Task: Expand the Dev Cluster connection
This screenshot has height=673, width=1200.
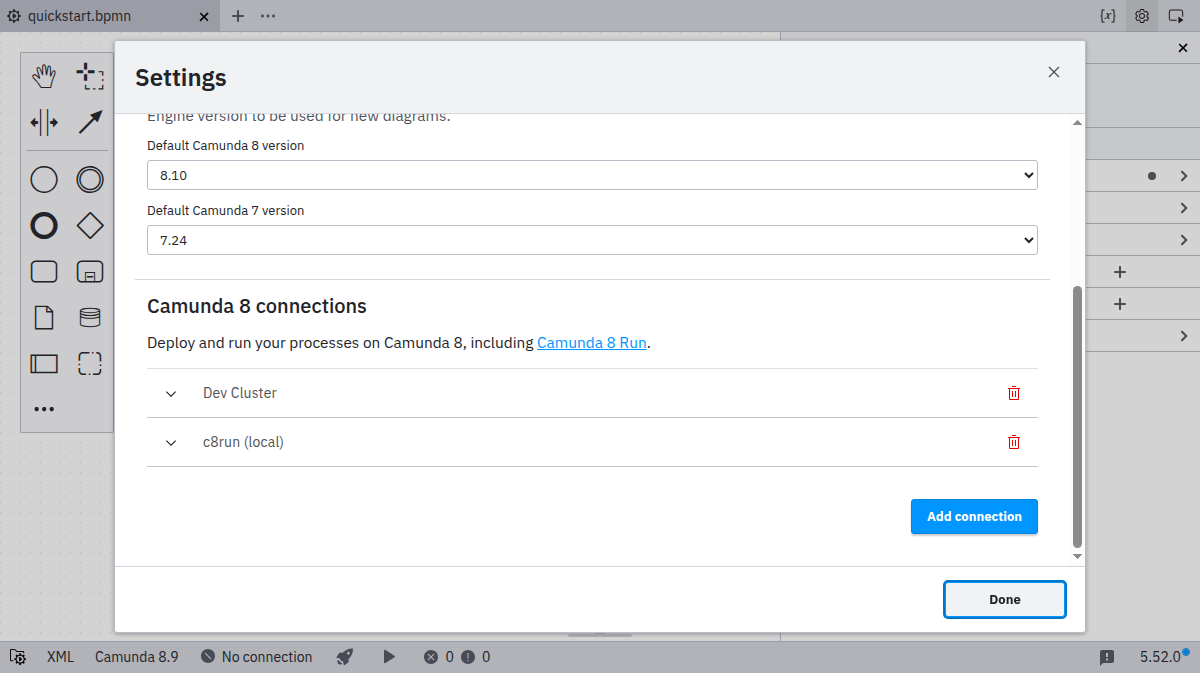Action: pyautogui.click(x=170, y=393)
